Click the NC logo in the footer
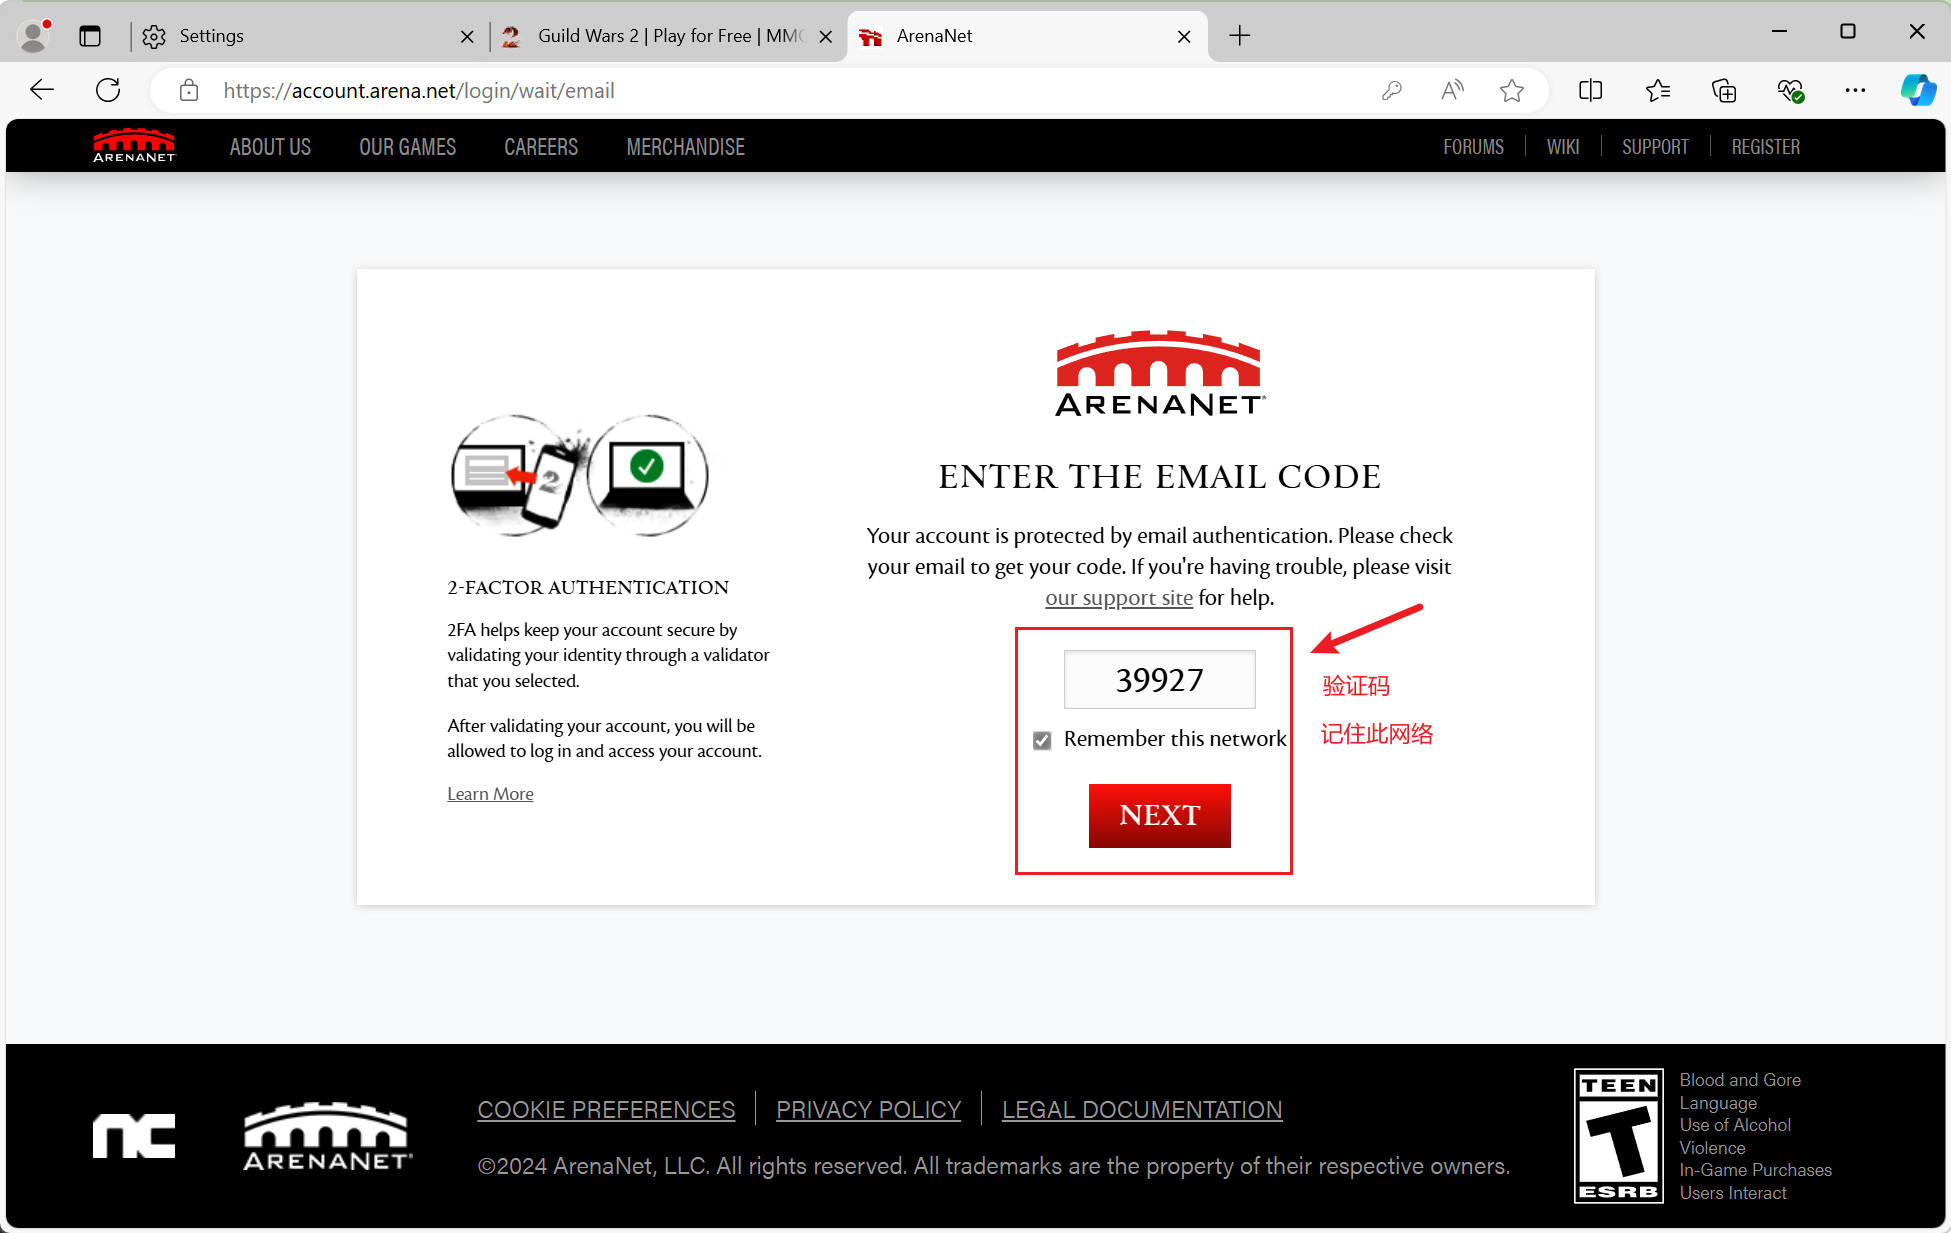1951x1233 pixels. click(134, 1136)
